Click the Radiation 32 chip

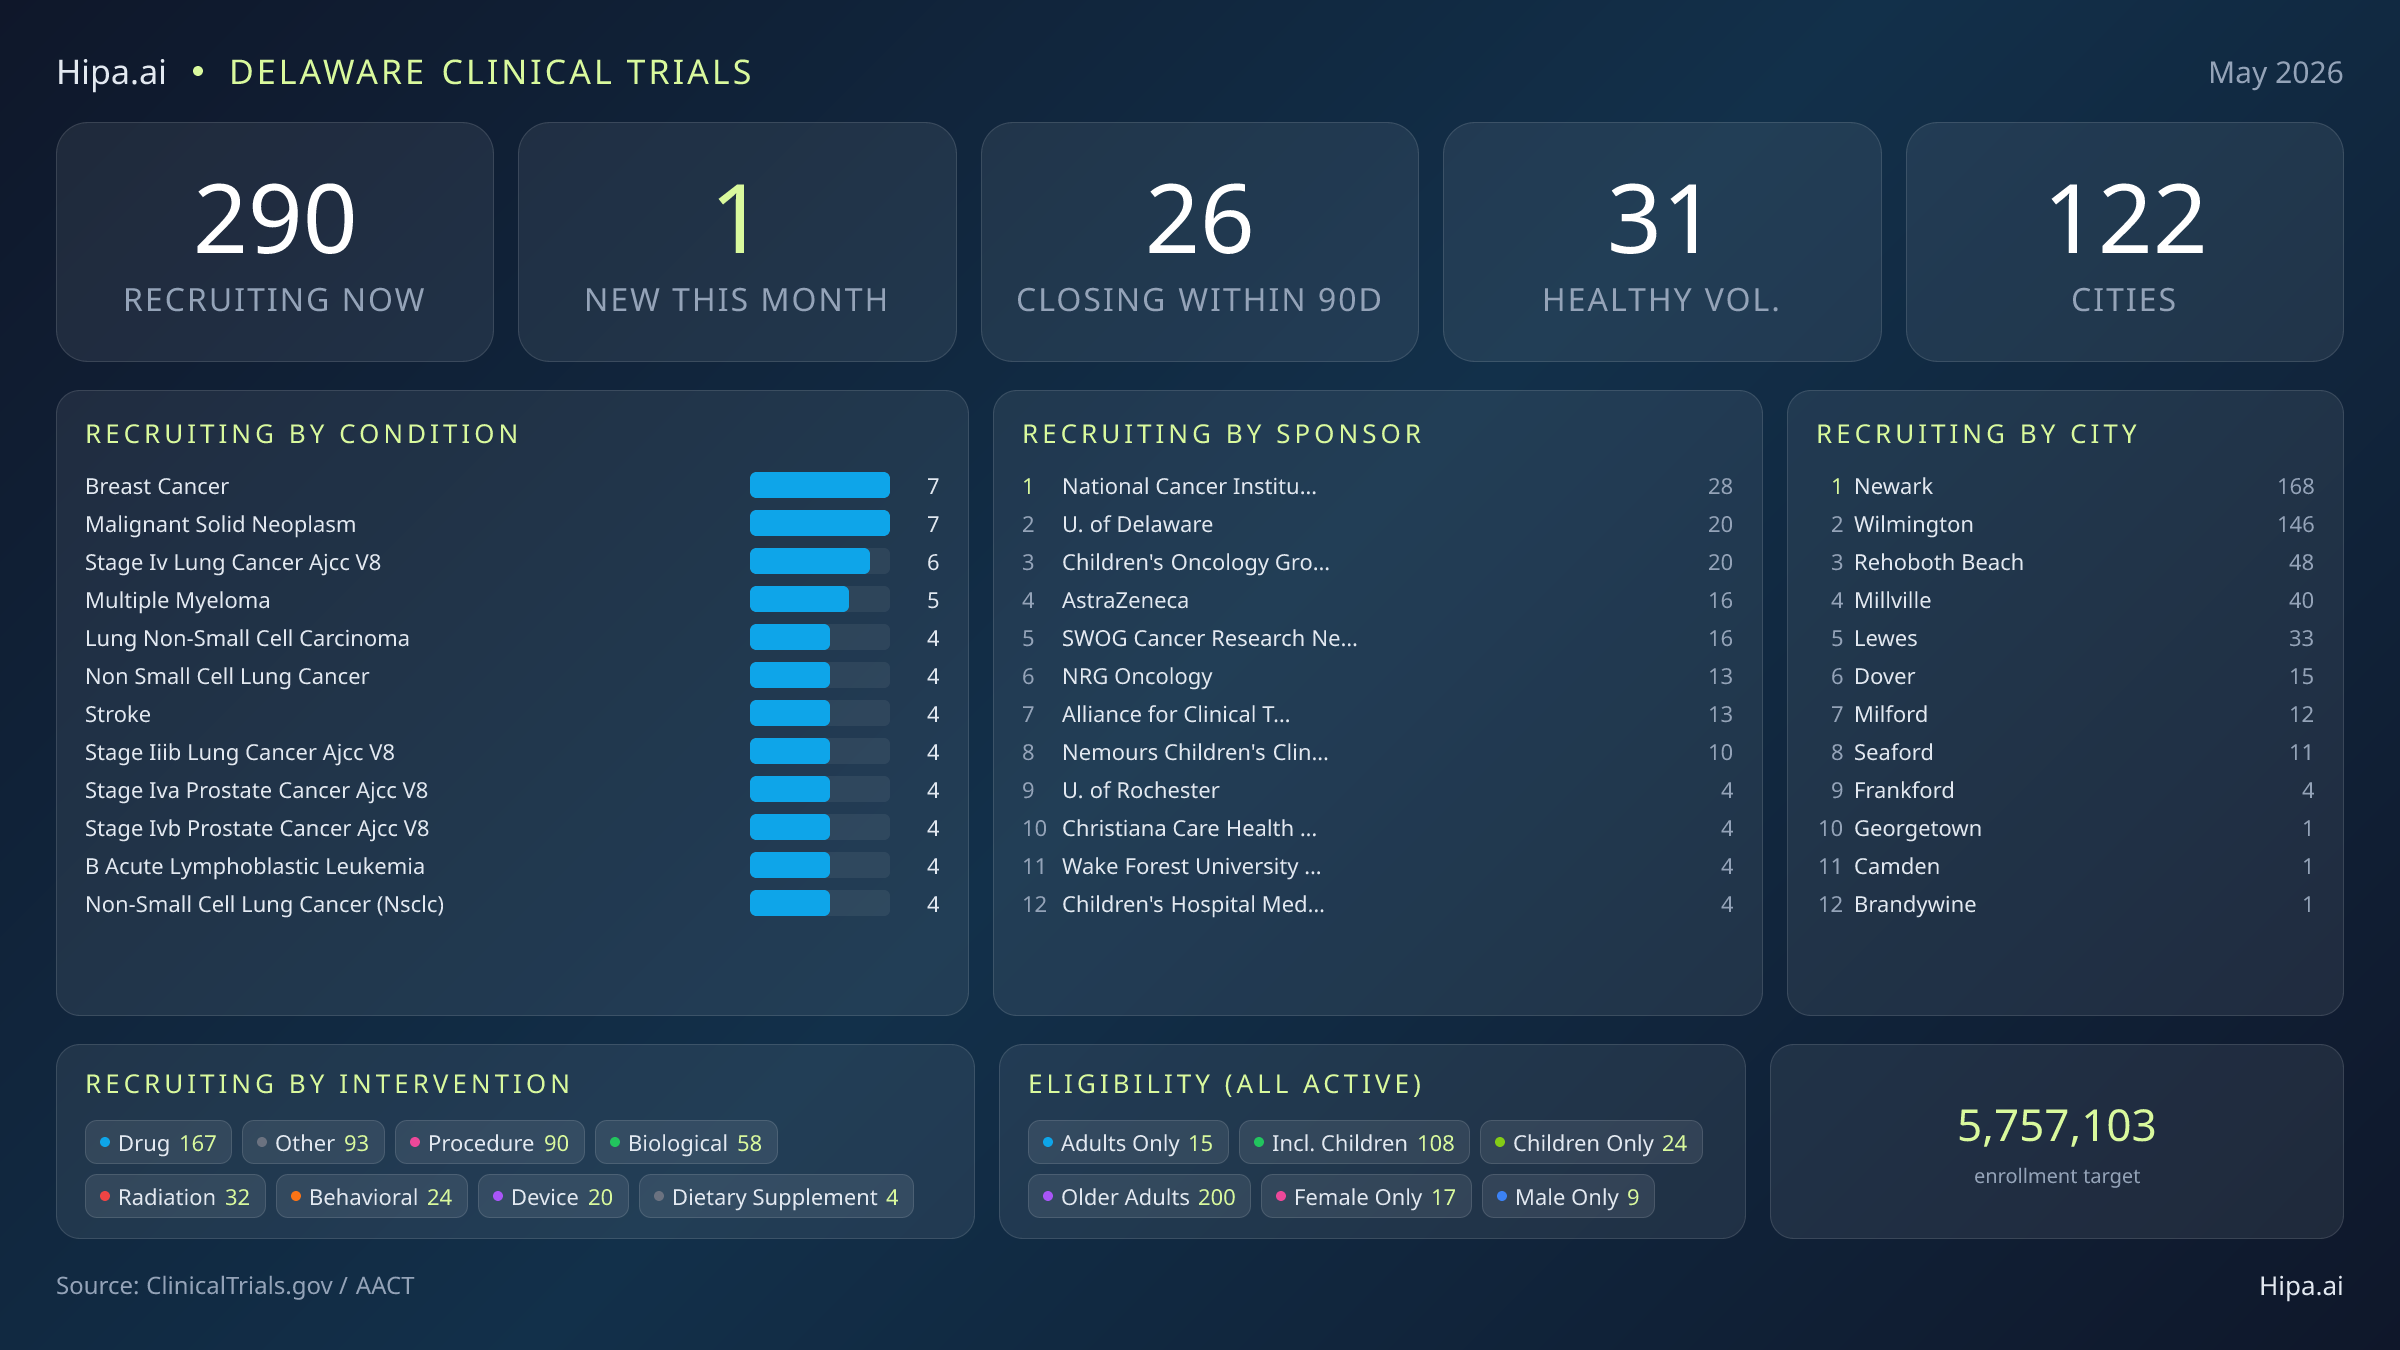[175, 1196]
